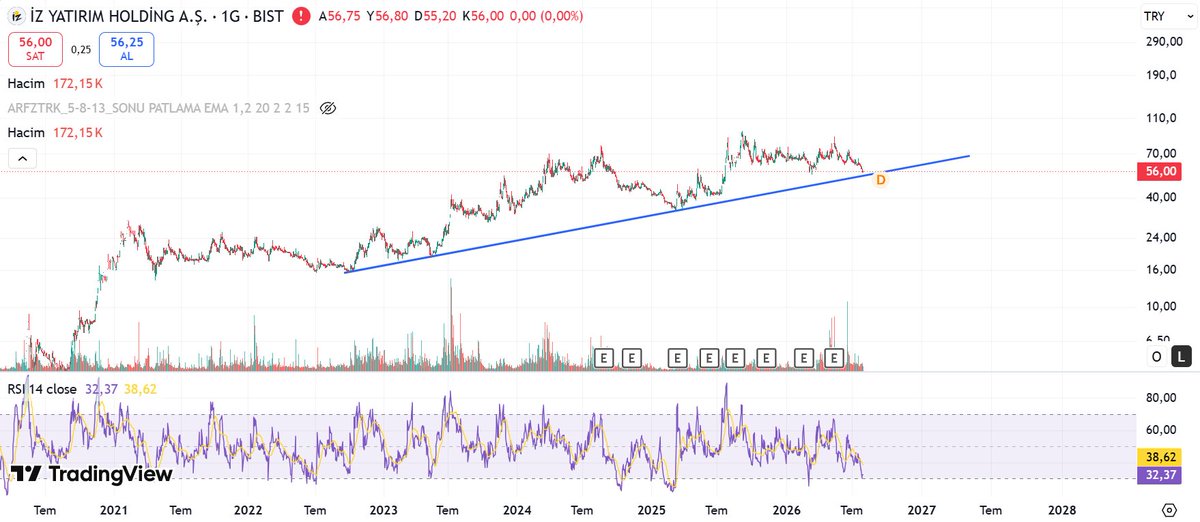Click the 2021 label on time axis
Image resolution: width=1200 pixels, height=522 pixels.
[x=113, y=509]
